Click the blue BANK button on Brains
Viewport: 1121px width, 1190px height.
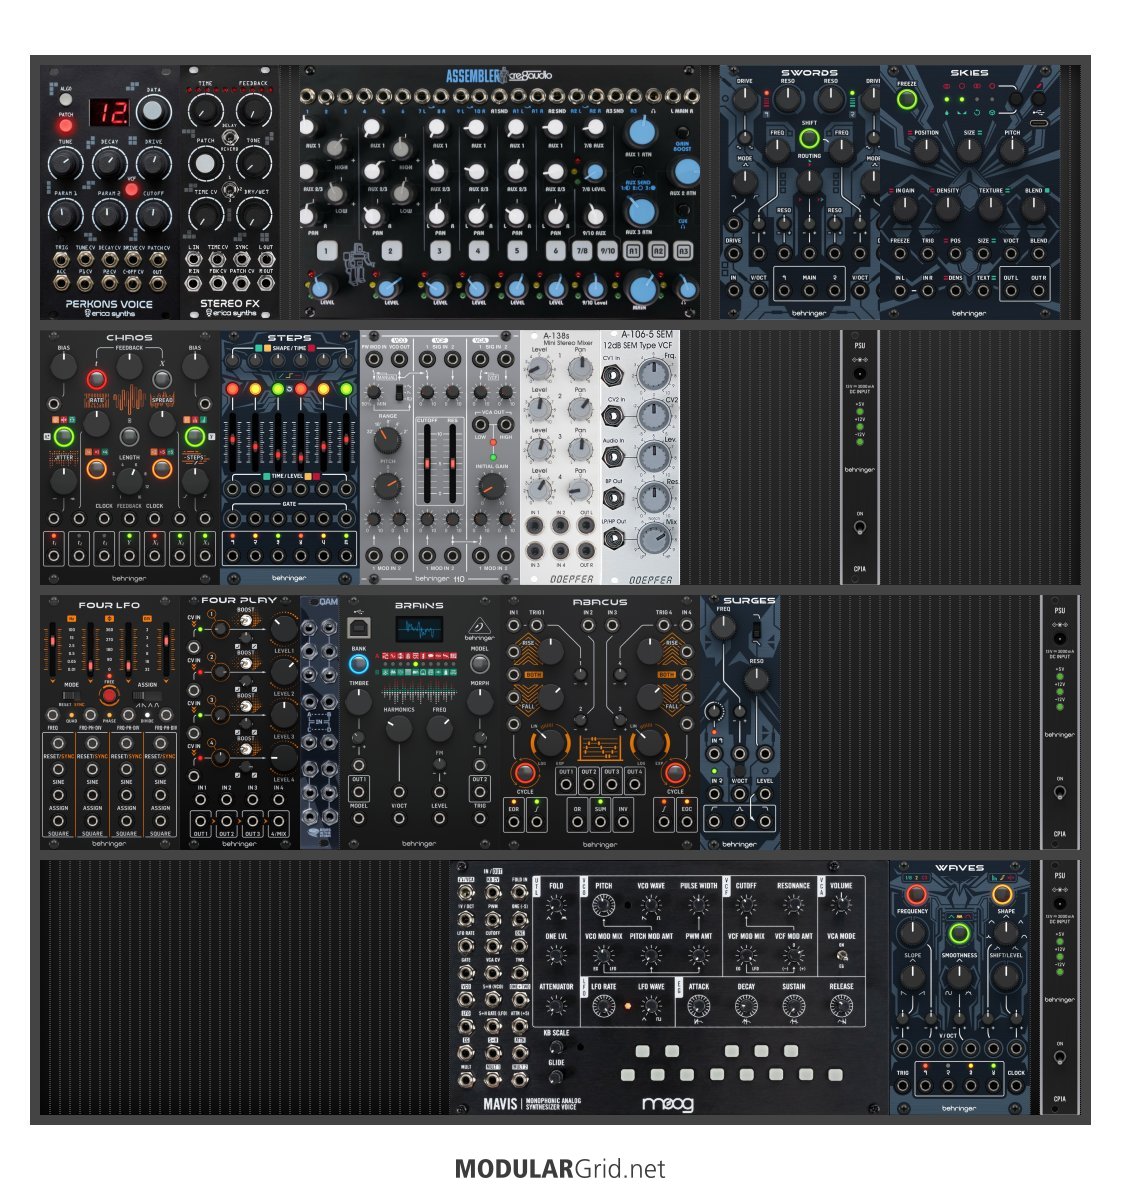click(x=358, y=664)
